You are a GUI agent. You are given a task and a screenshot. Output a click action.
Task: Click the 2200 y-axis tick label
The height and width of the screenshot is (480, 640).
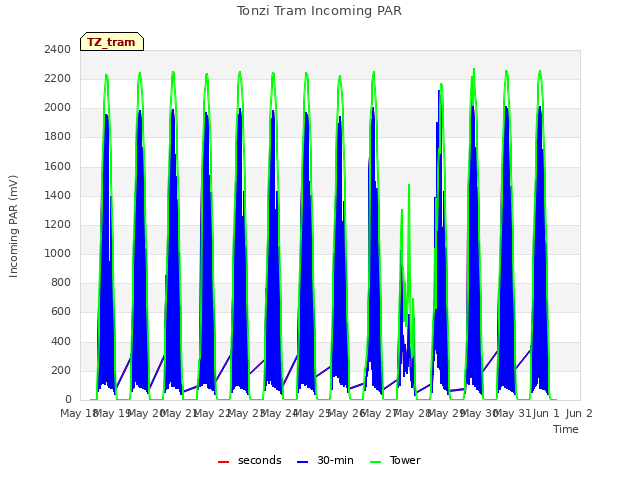pos(58,78)
